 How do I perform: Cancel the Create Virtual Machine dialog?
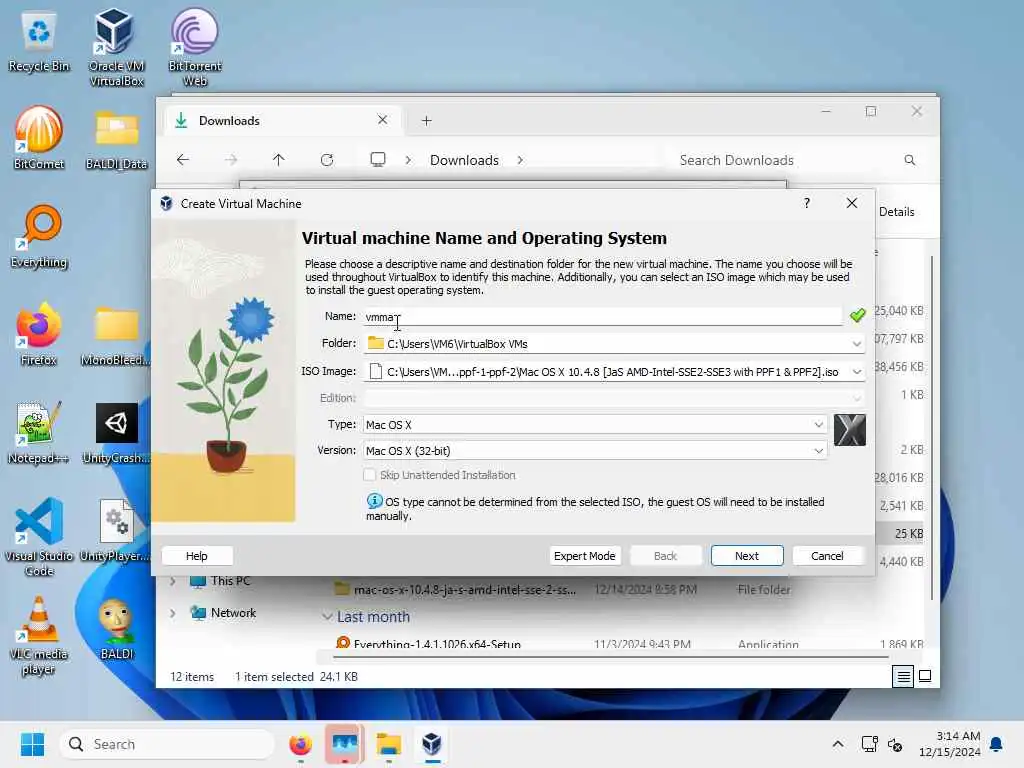pyautogui.click(x=827, y=556)
